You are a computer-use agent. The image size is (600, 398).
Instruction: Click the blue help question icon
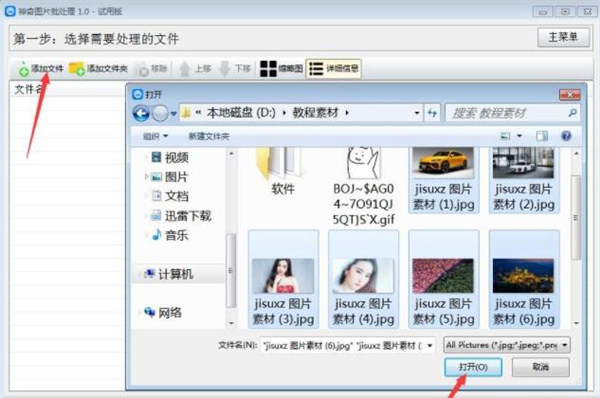(x=566, y=136)
